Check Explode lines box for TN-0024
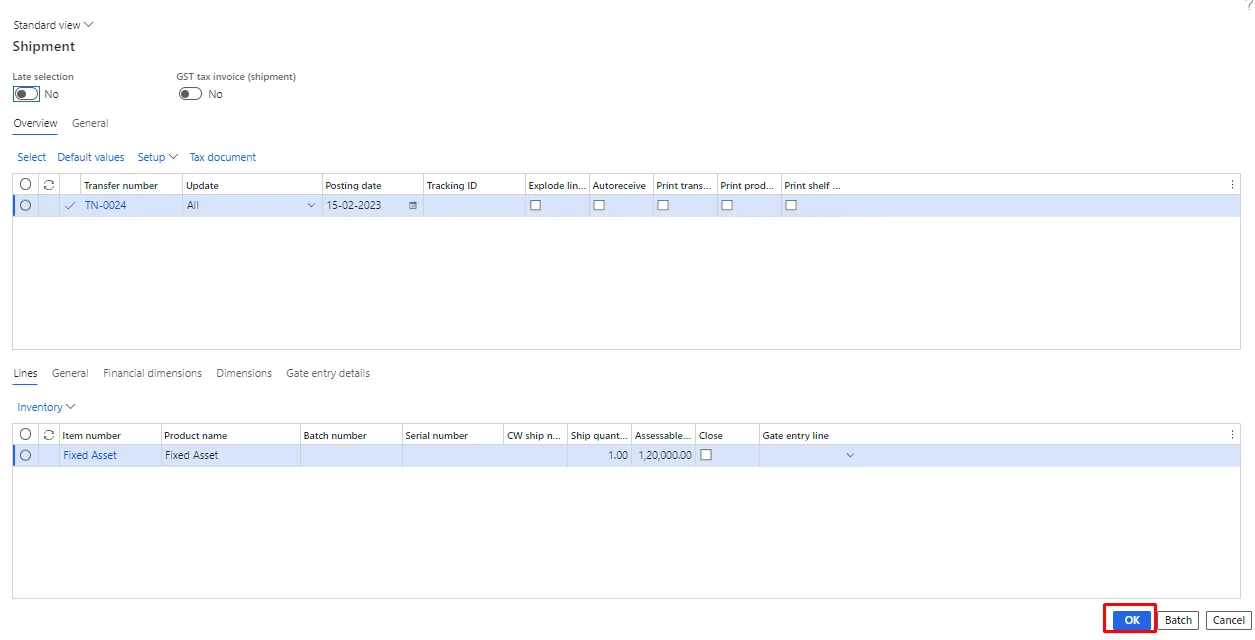The width and height of the screenshot is (1255, 640). tap(535, 205)
